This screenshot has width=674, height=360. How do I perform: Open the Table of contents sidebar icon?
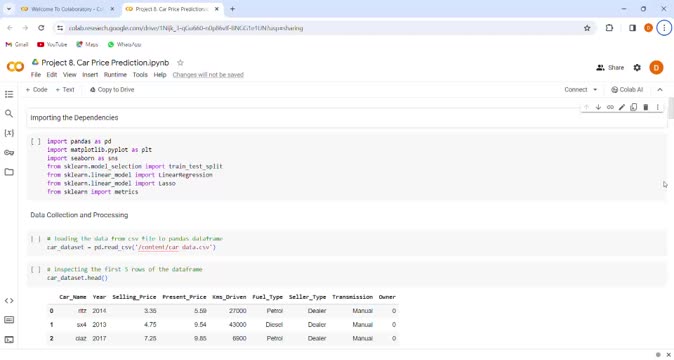[x=9, y=94]
